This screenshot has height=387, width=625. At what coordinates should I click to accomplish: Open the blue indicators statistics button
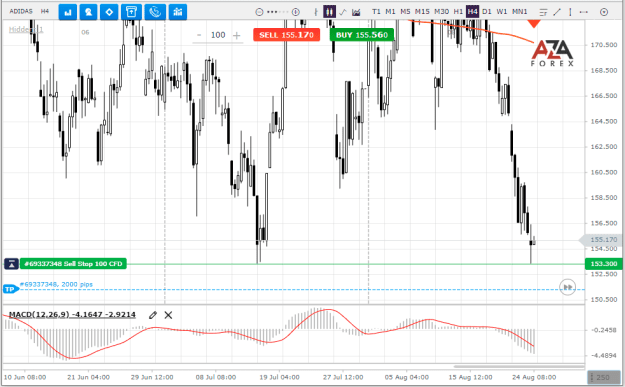click(178, 12)
